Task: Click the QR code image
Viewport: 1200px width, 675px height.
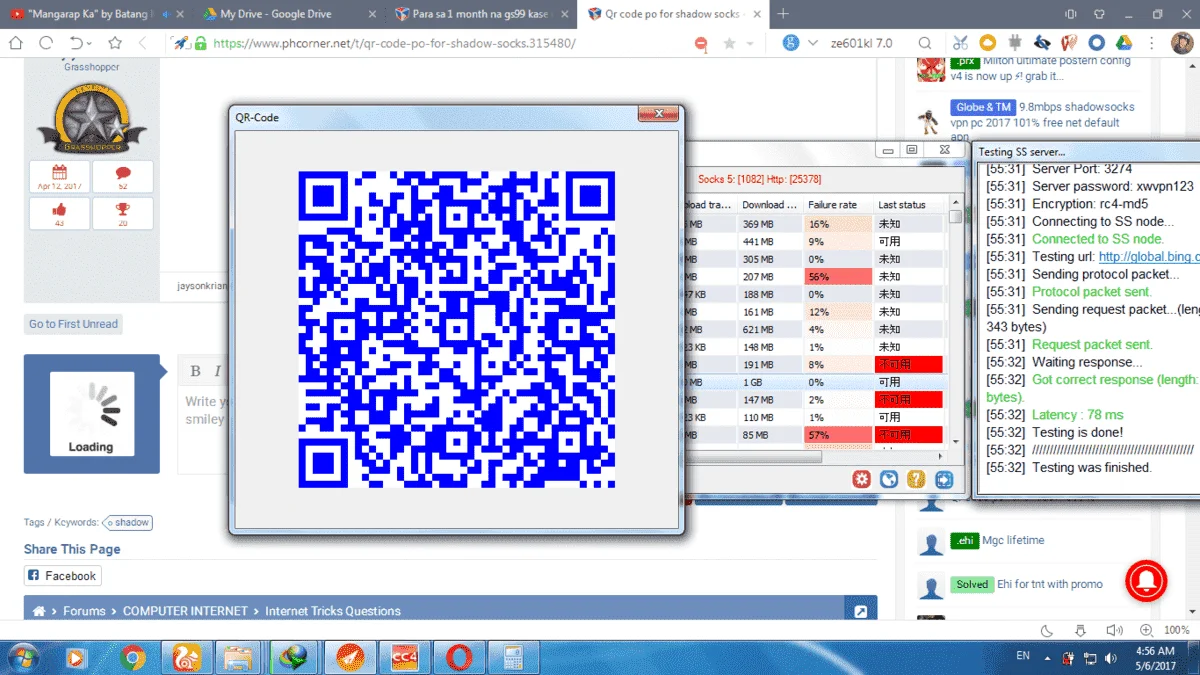Action: coord(457,329)
